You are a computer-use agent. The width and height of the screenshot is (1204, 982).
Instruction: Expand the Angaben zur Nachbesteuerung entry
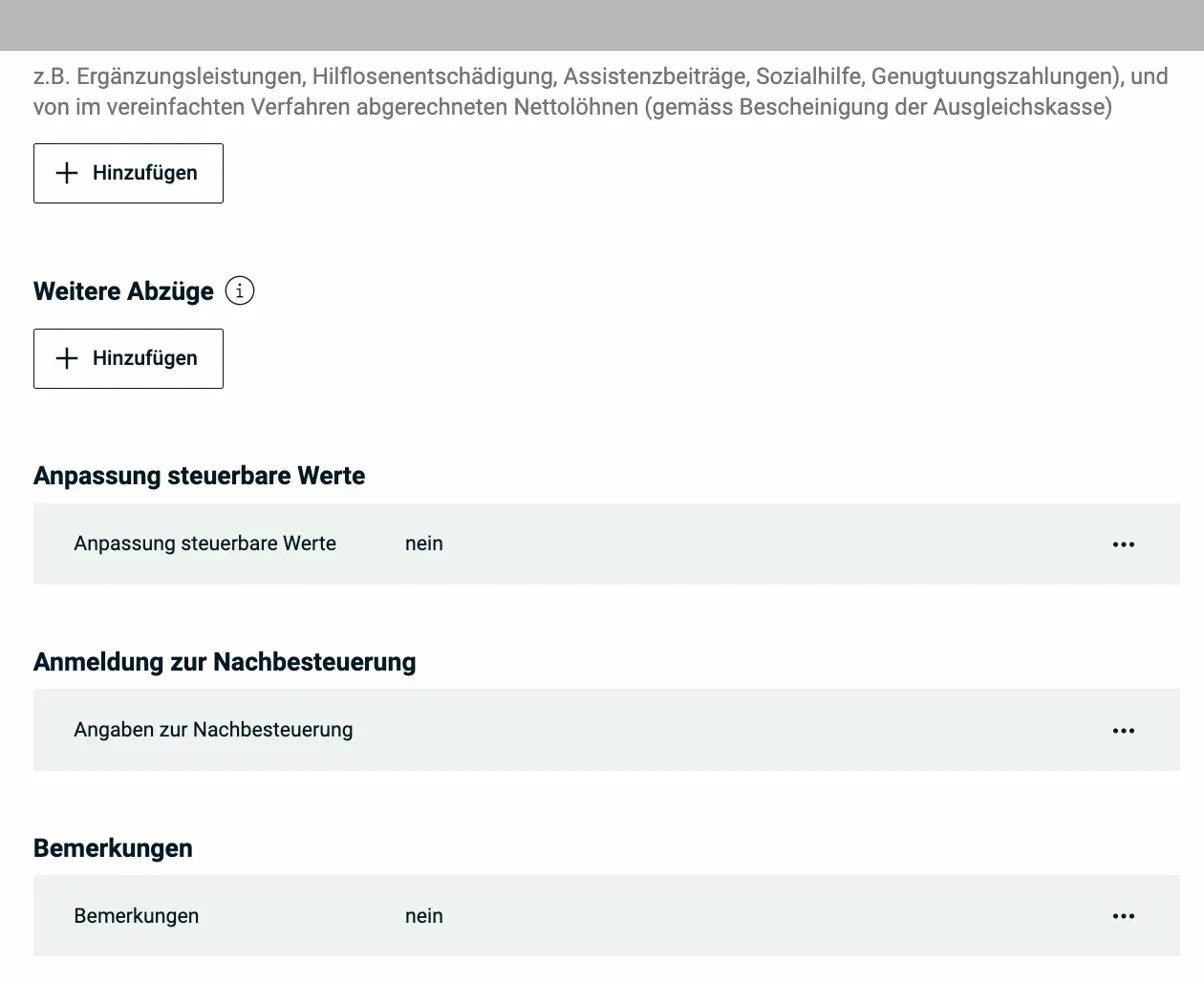point(600,730)
